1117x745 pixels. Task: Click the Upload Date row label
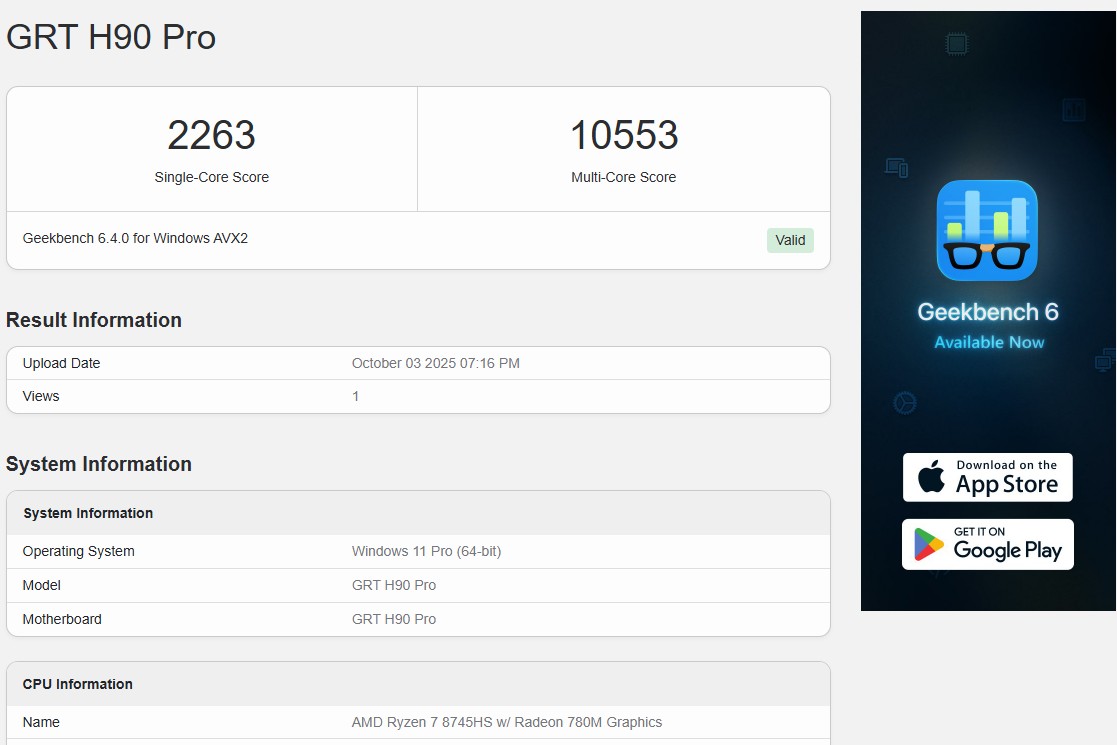(x=61, y=363)
